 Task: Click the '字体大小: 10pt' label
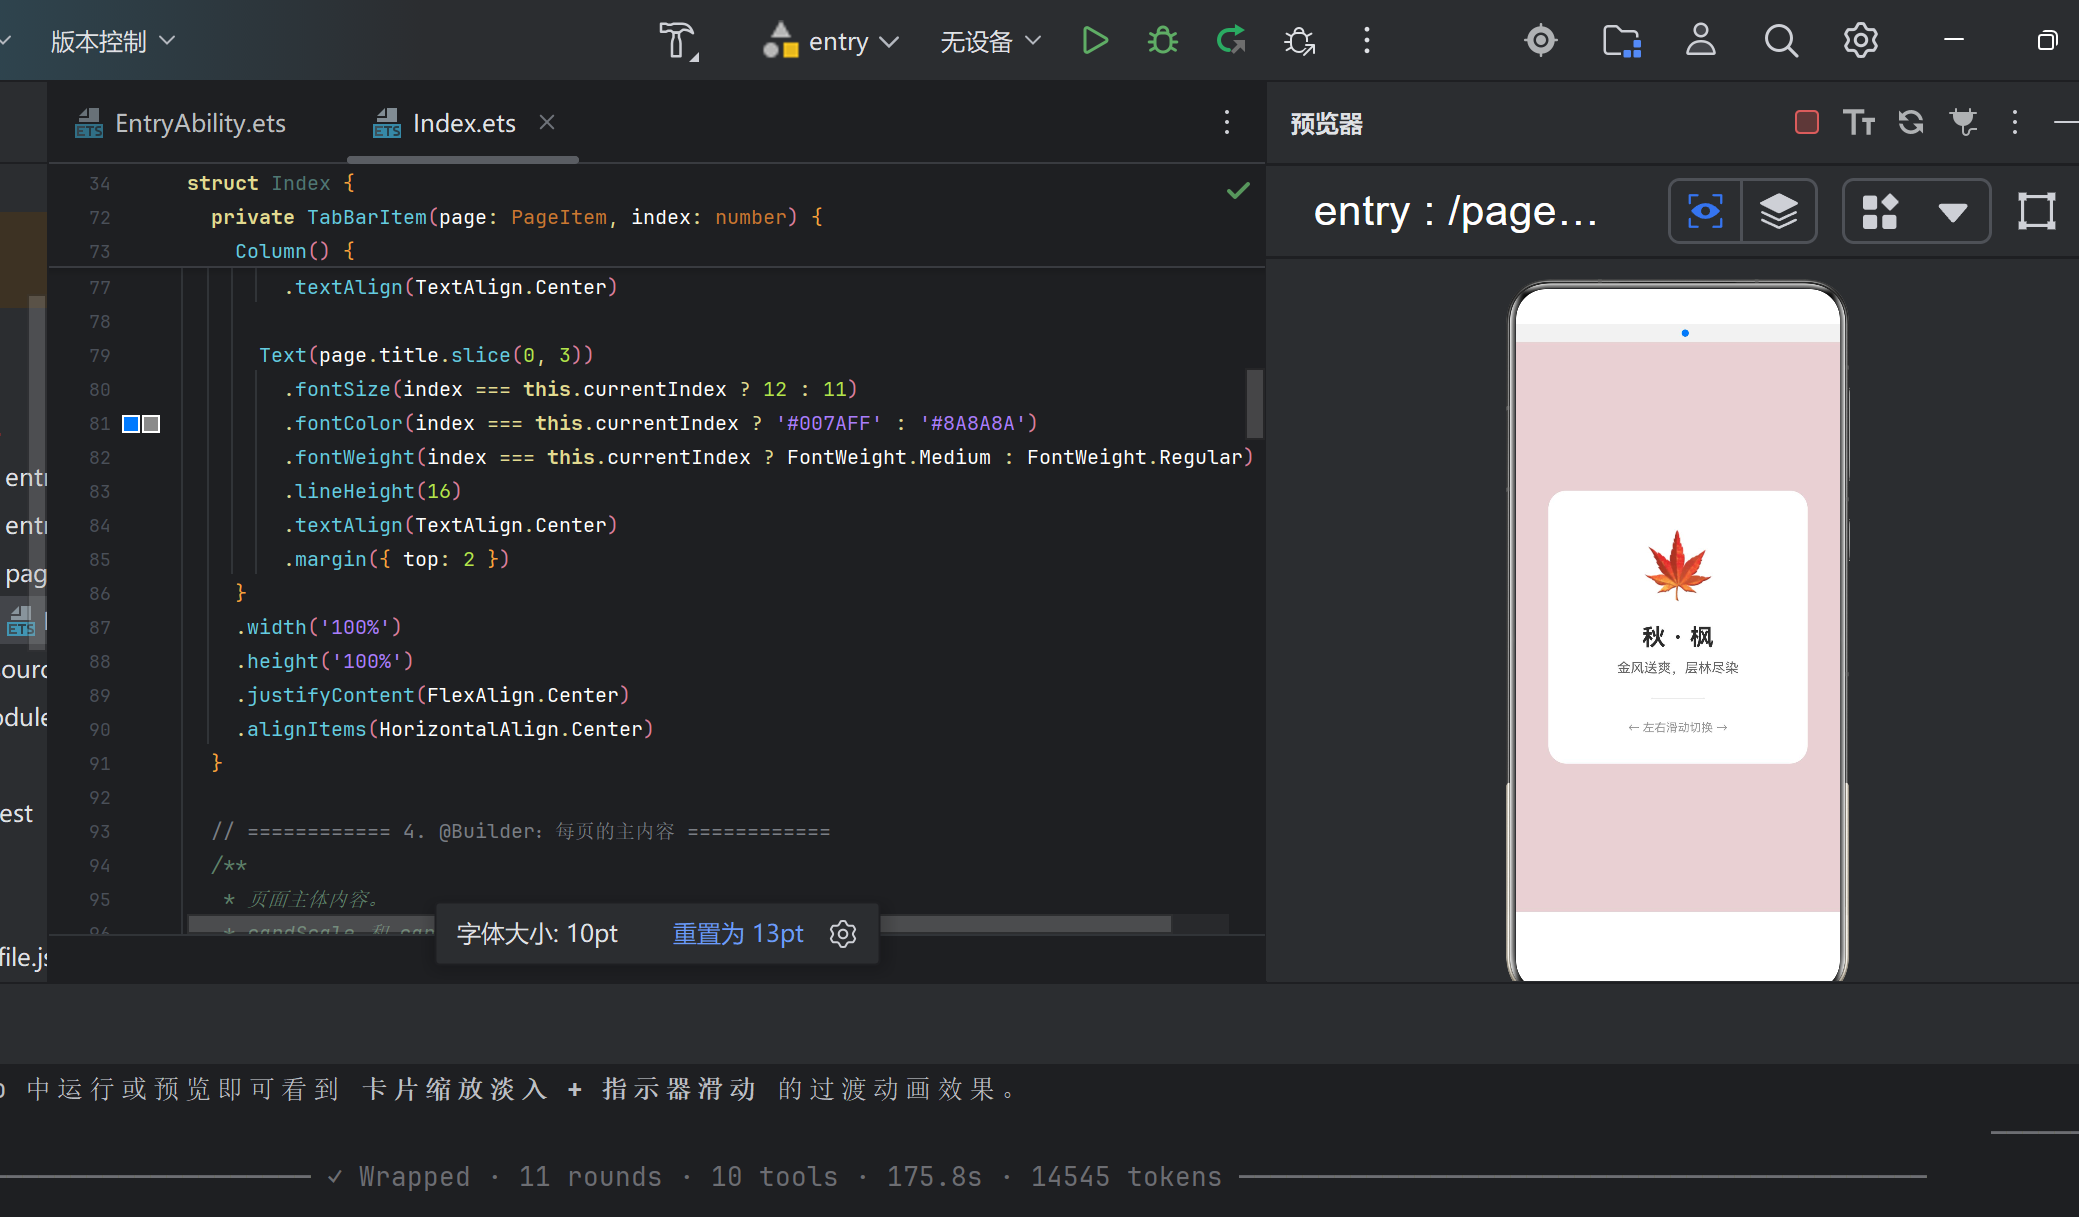tap(537, 934)
